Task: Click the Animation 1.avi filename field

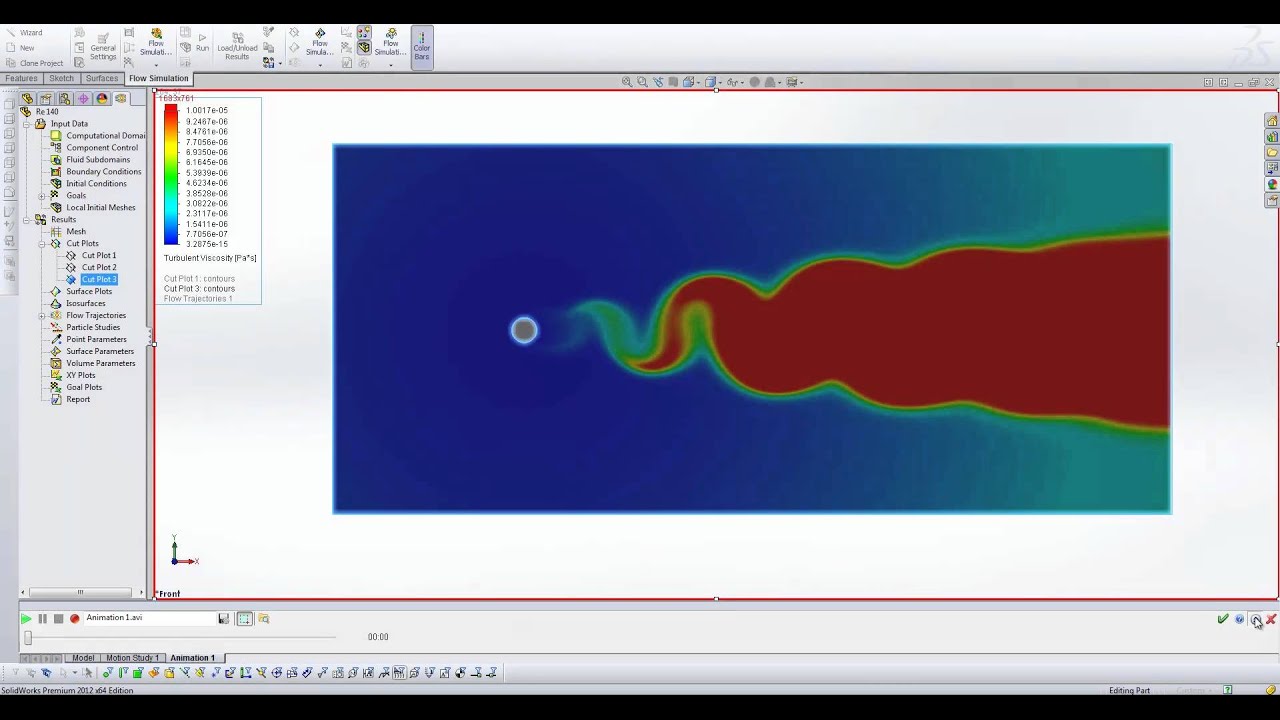Action: pos(150,618)
